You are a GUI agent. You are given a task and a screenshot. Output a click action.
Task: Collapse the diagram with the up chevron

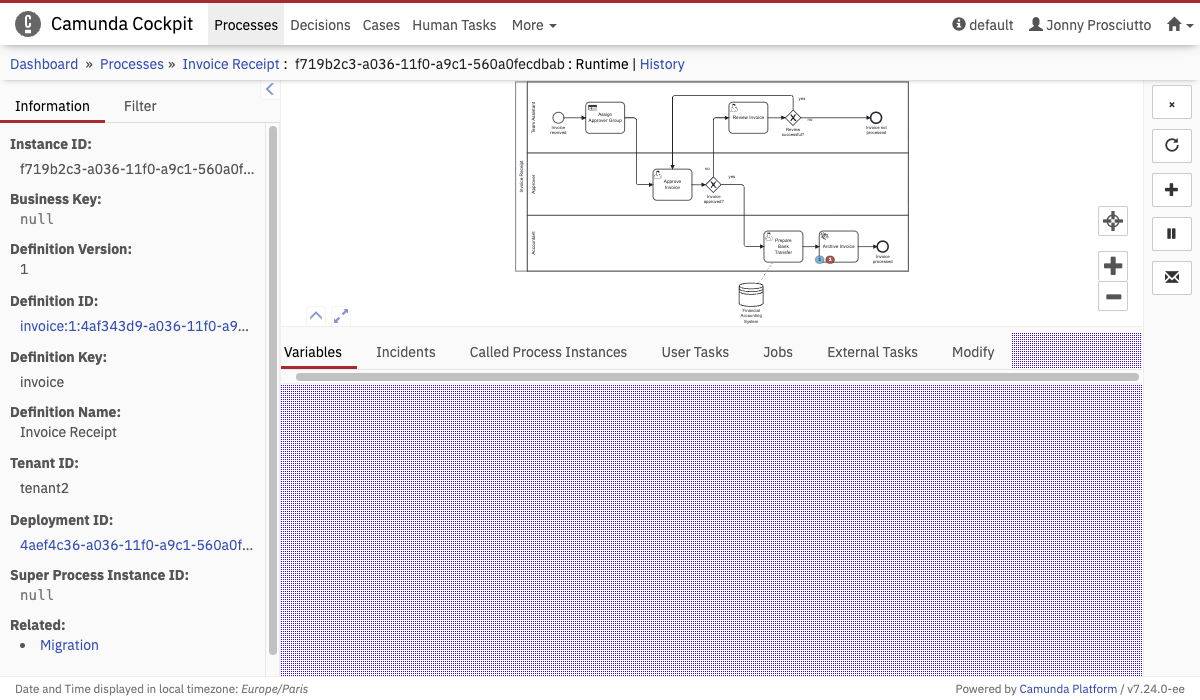point(316,316)
